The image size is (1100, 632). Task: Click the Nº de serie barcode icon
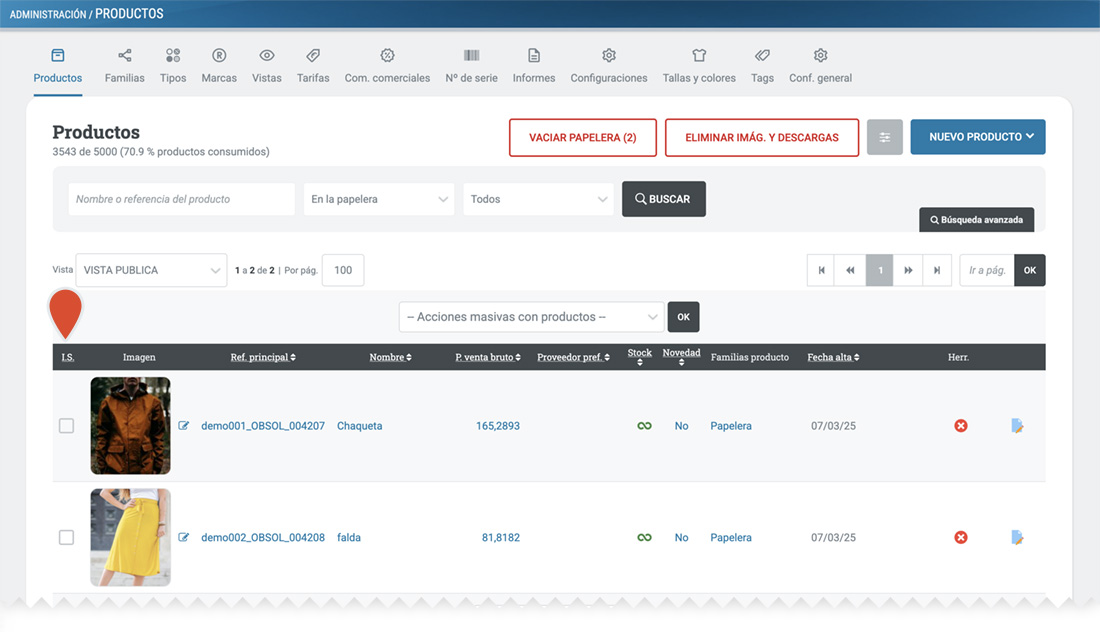tap(471, 55)
